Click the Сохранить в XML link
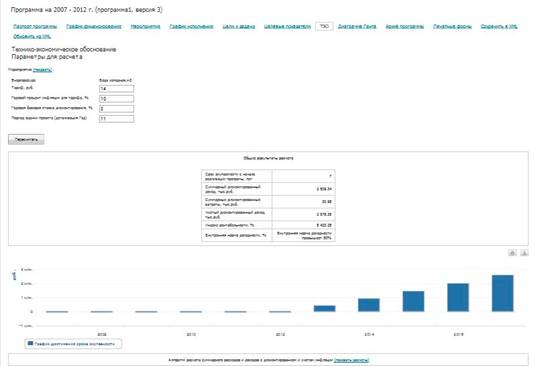The image size is (536, 366). click(x=499, y=26)
